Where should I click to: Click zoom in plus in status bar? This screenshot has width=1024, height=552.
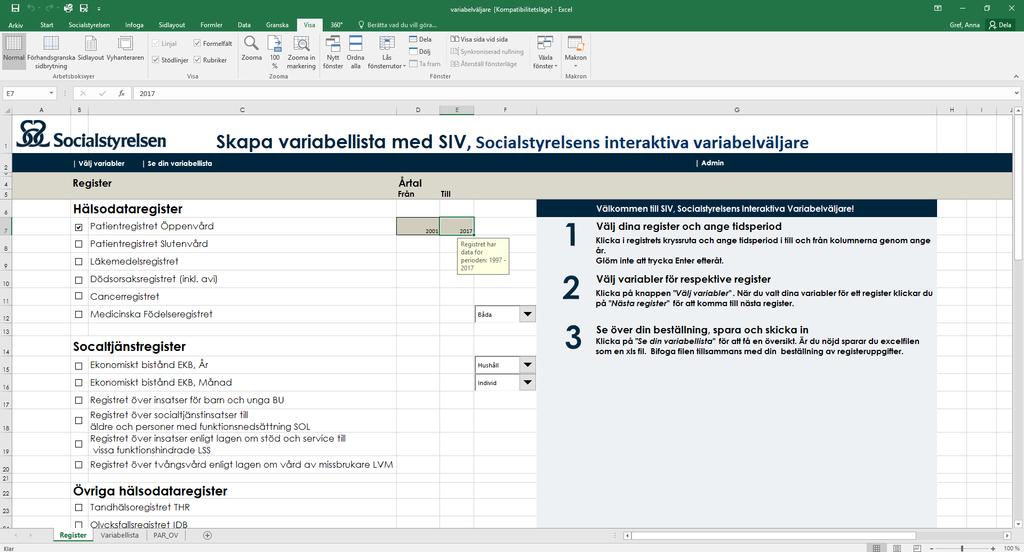[x=992, y=548]
